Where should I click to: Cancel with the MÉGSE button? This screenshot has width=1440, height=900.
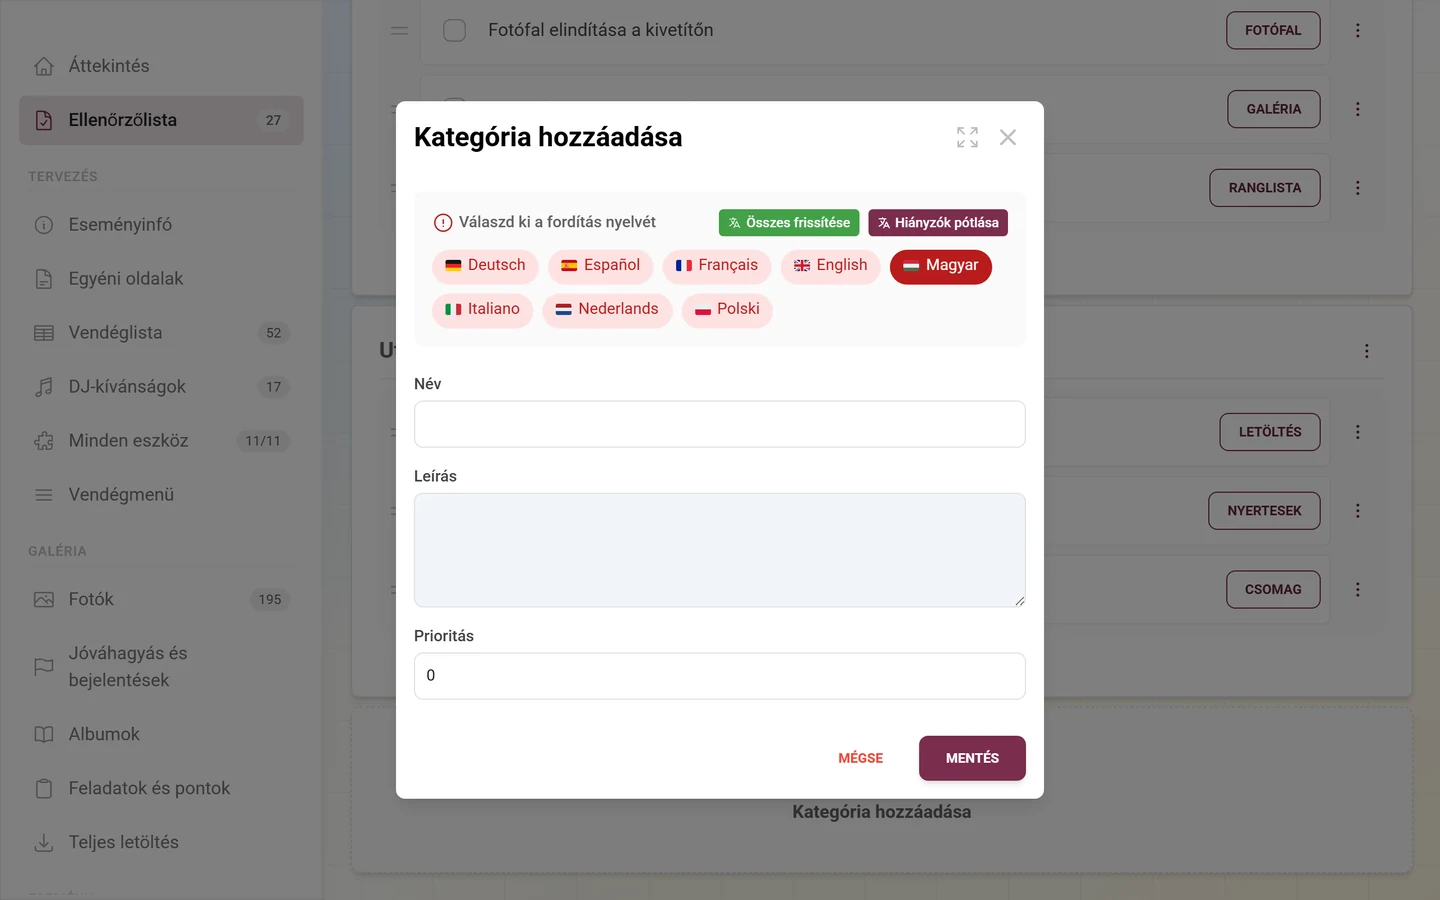[x=861, y=758]
